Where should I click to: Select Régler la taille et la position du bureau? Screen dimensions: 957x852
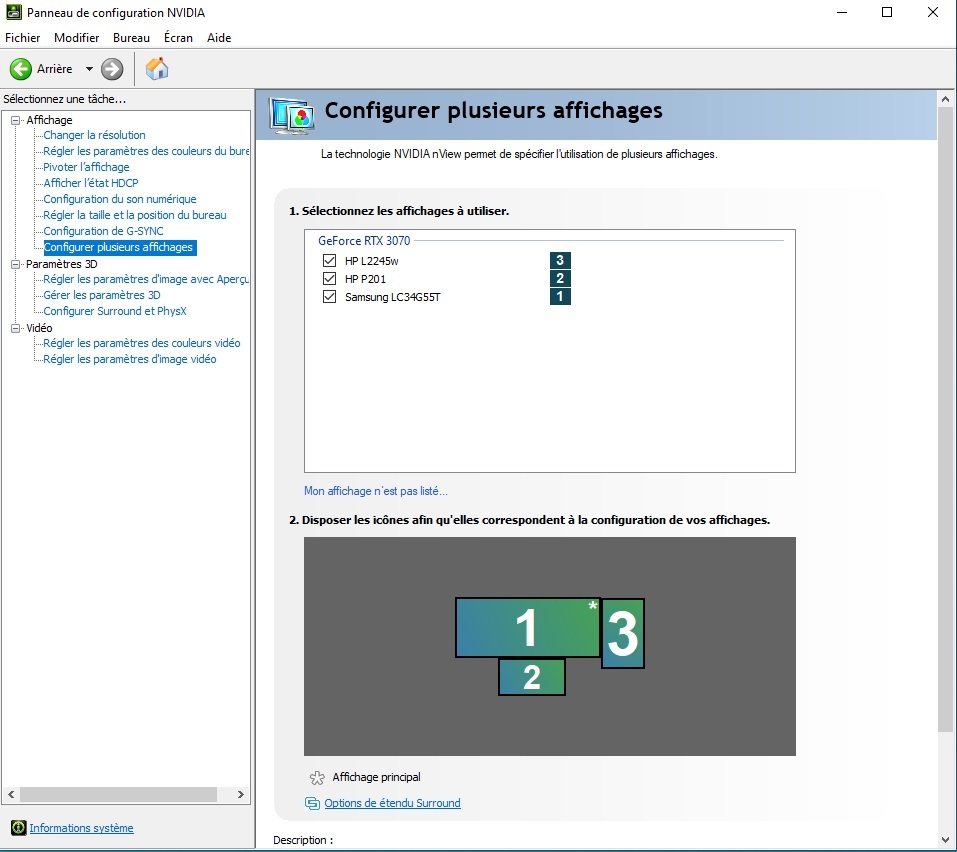135,215
